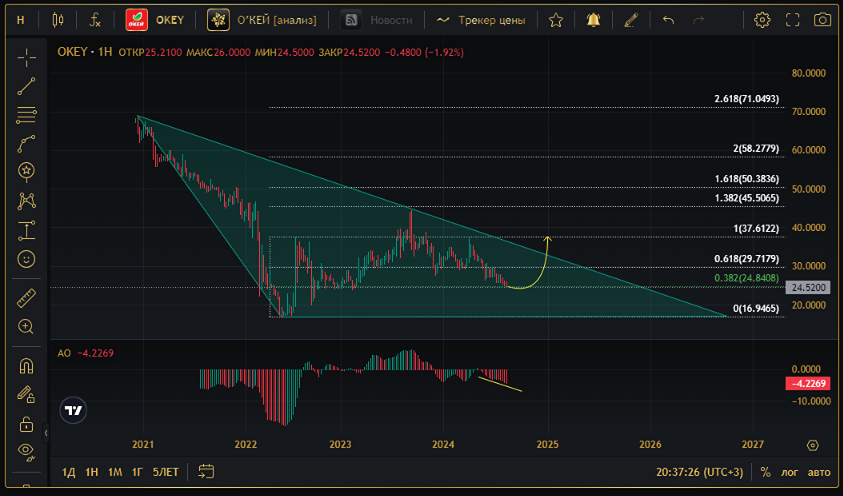Select the ruler measurement tool

26,298
